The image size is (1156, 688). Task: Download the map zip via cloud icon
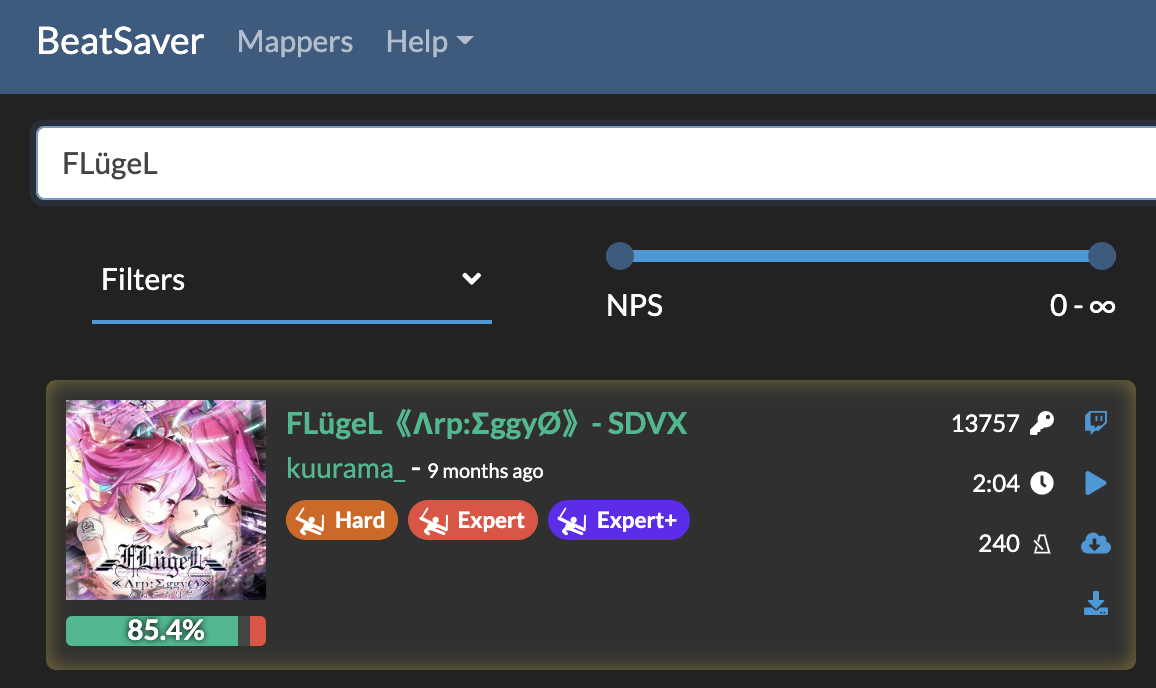[x=1096, y=543]
